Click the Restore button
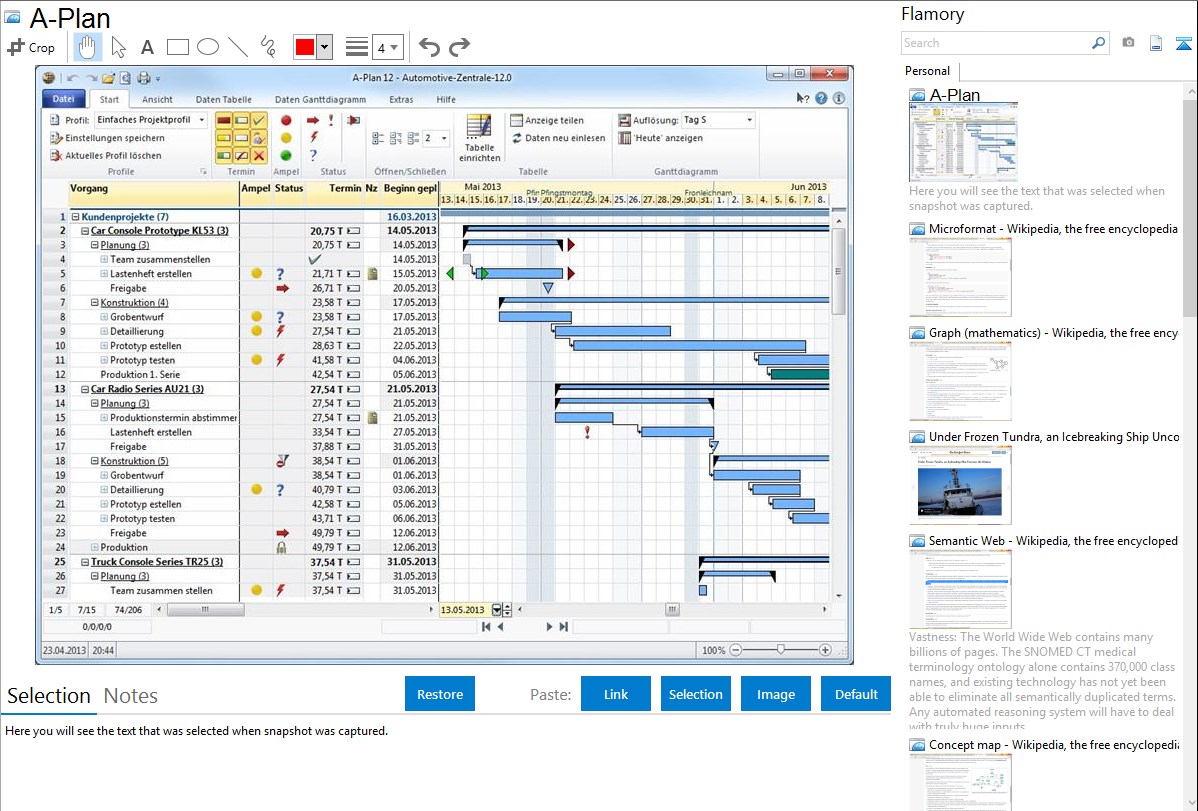The width and height of the screenshot is (1198, 811). (x=440, y=694)
